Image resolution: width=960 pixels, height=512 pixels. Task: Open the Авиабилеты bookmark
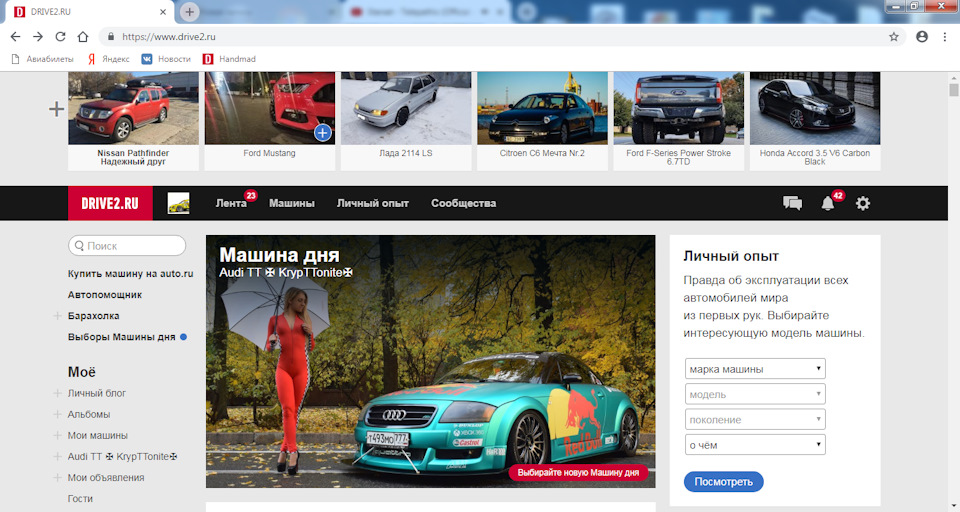42,59
